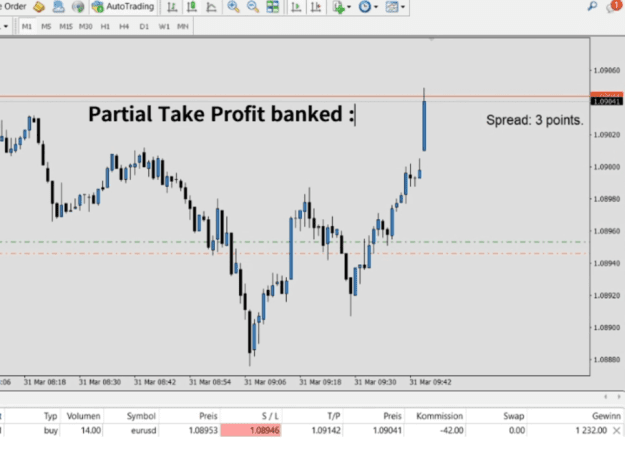Toggle the AutoTrading button
The image size is (625, 450).
click(123, 7)
